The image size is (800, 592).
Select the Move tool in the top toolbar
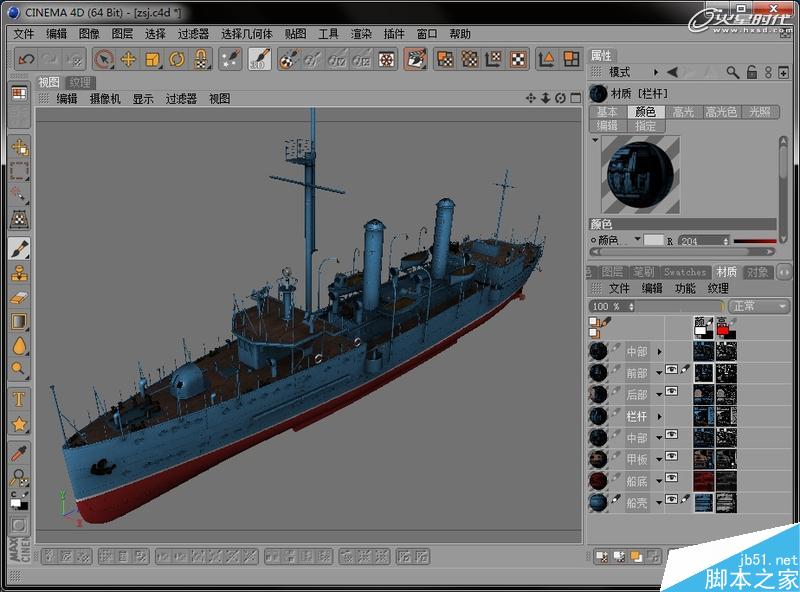[x=128, y=59]
